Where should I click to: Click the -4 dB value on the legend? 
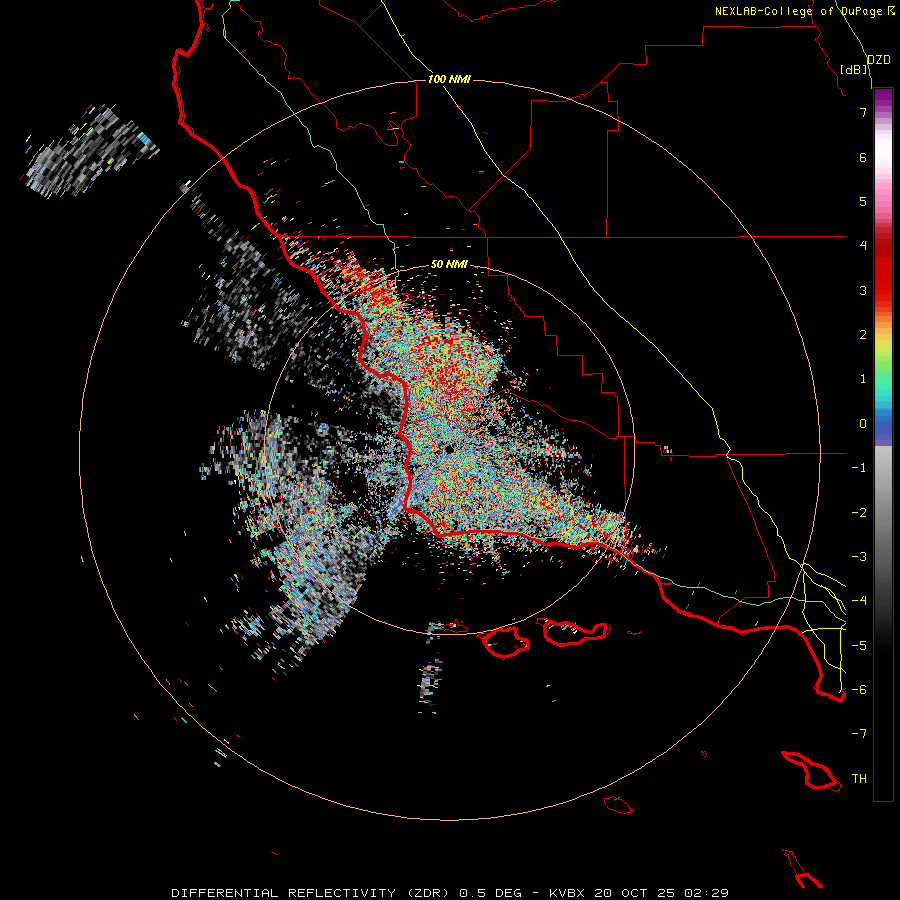[x=859, y=600]
